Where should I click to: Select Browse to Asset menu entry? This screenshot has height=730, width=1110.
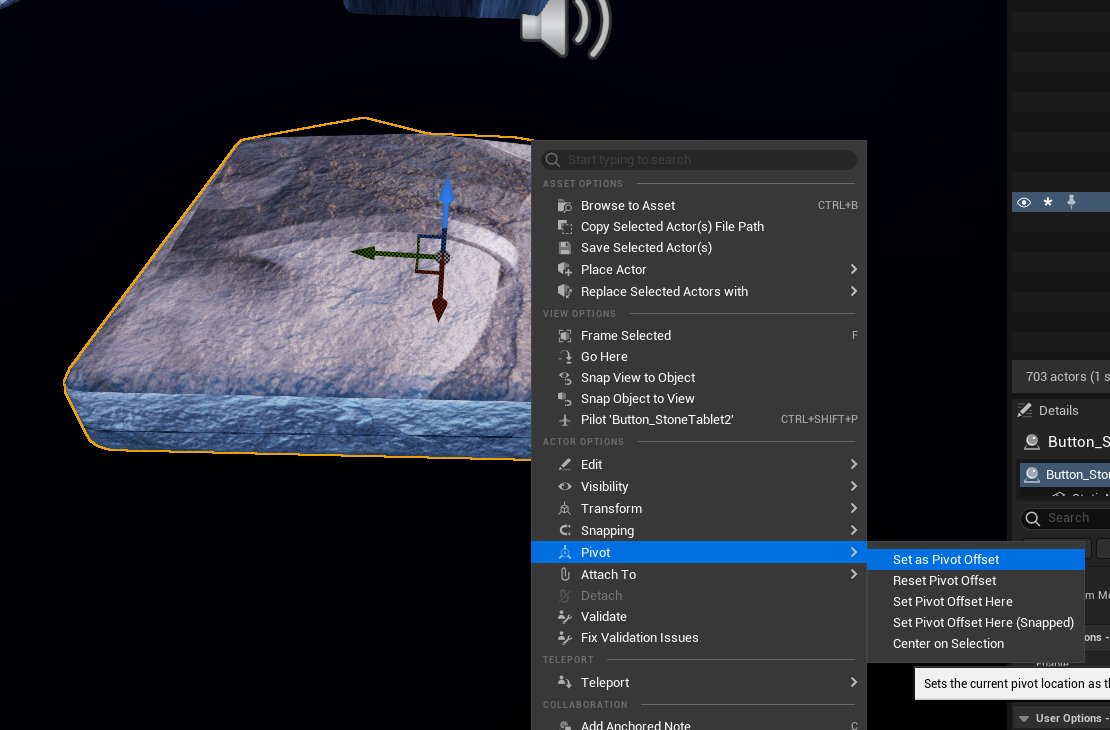[x=699, y=205]
